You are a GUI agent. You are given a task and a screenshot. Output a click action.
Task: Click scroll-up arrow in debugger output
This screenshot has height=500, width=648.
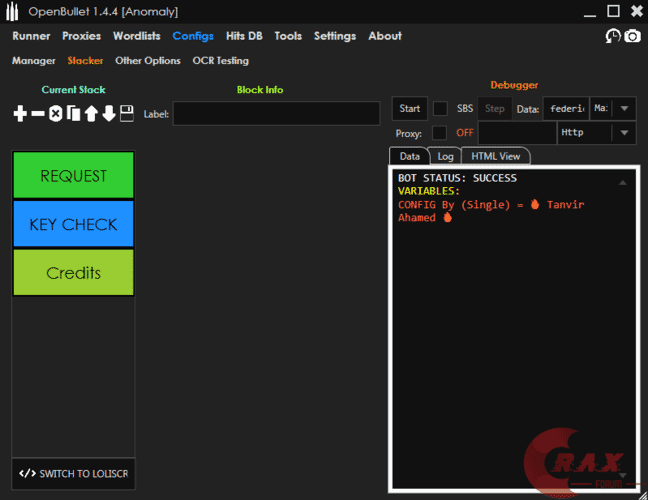(622, 182)
